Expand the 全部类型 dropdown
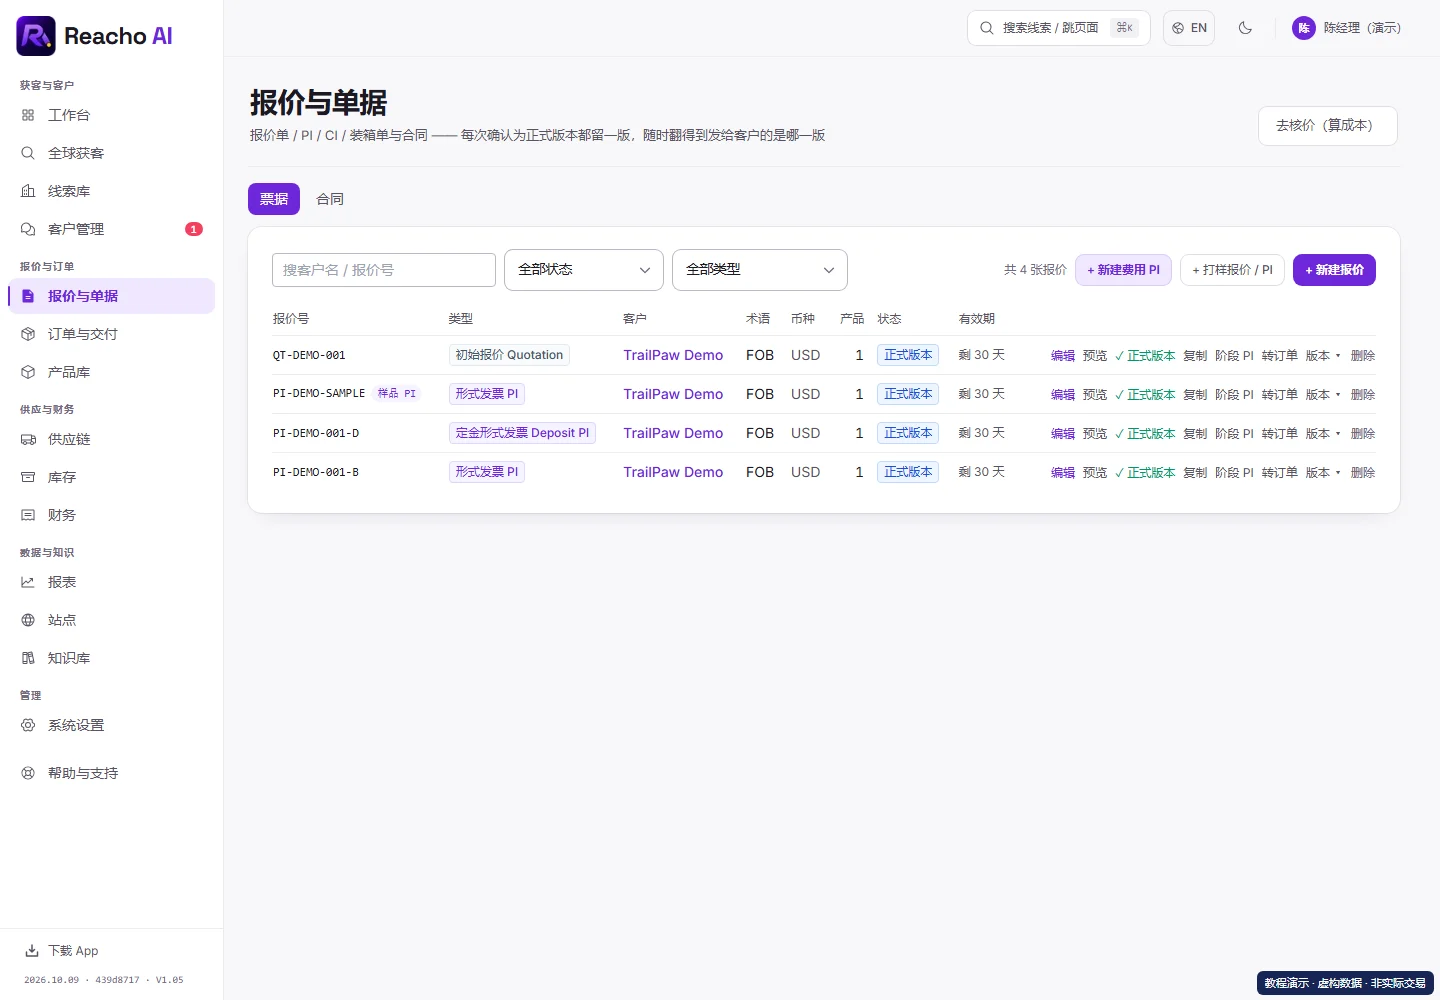1440x1000 pixels. point(760,270)
